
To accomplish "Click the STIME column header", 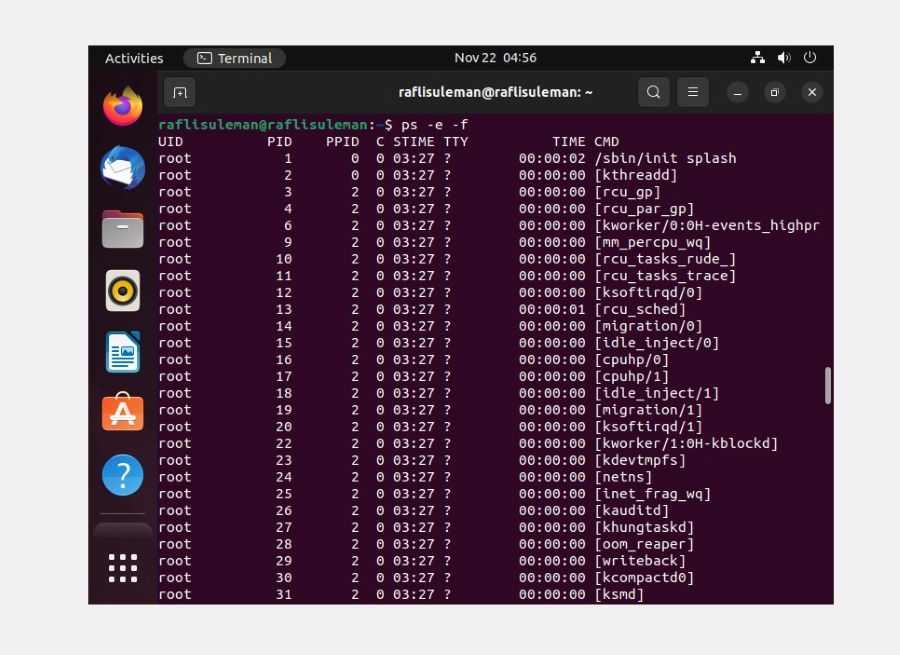I will click(414, 142).
